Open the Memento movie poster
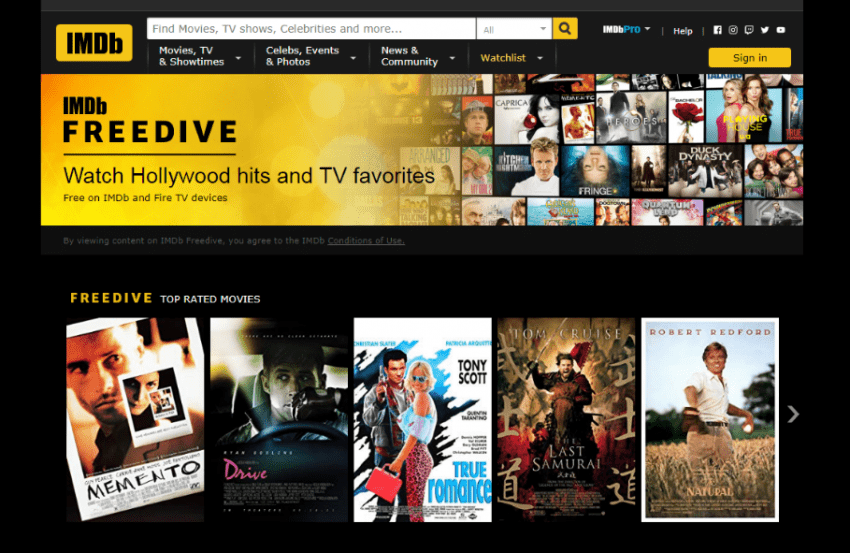The width and height of the screenshot is (850, 553). [x=135, y=420]
